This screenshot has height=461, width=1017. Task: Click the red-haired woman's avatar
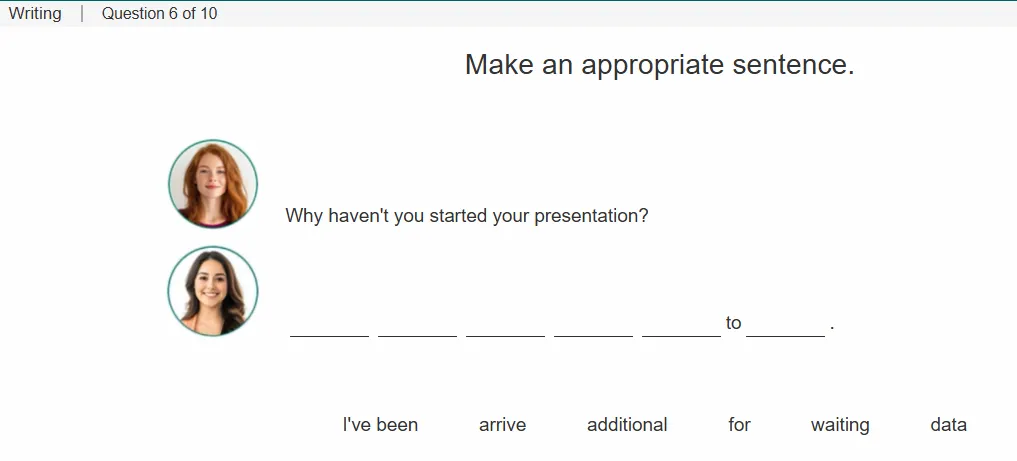(213, 183)
